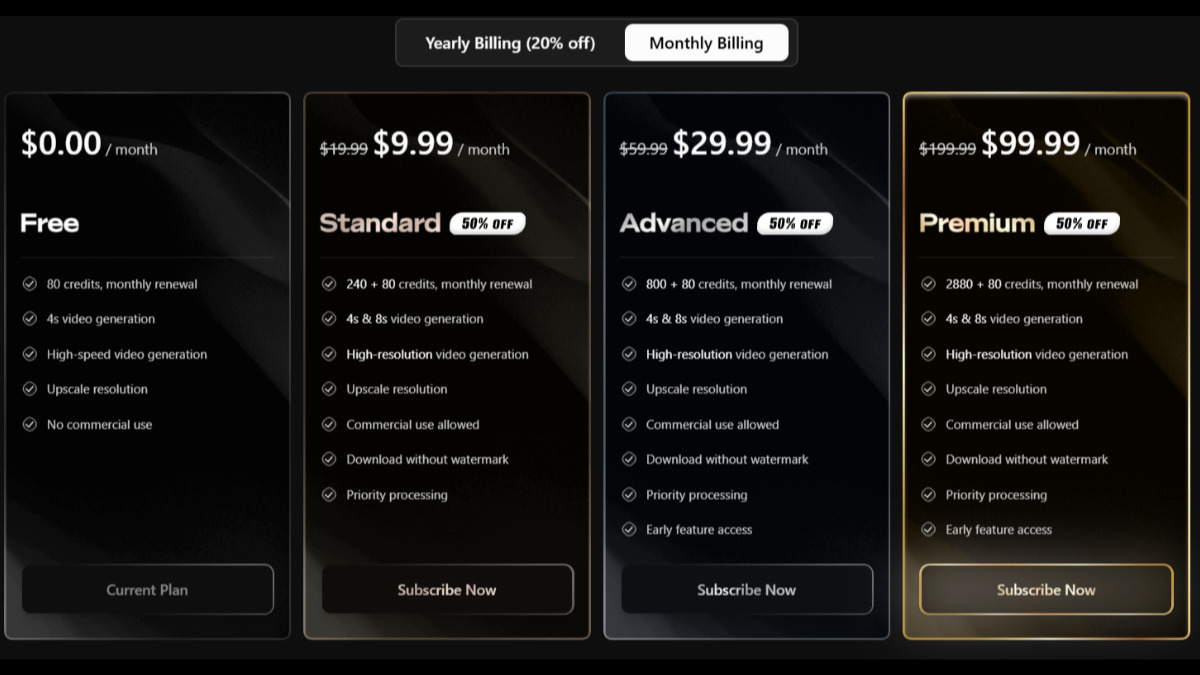The width and height of the screenshot is (1200, 675).
Task: Click checkmark beside Advanced Early feature access
Action: pos(629,529)
